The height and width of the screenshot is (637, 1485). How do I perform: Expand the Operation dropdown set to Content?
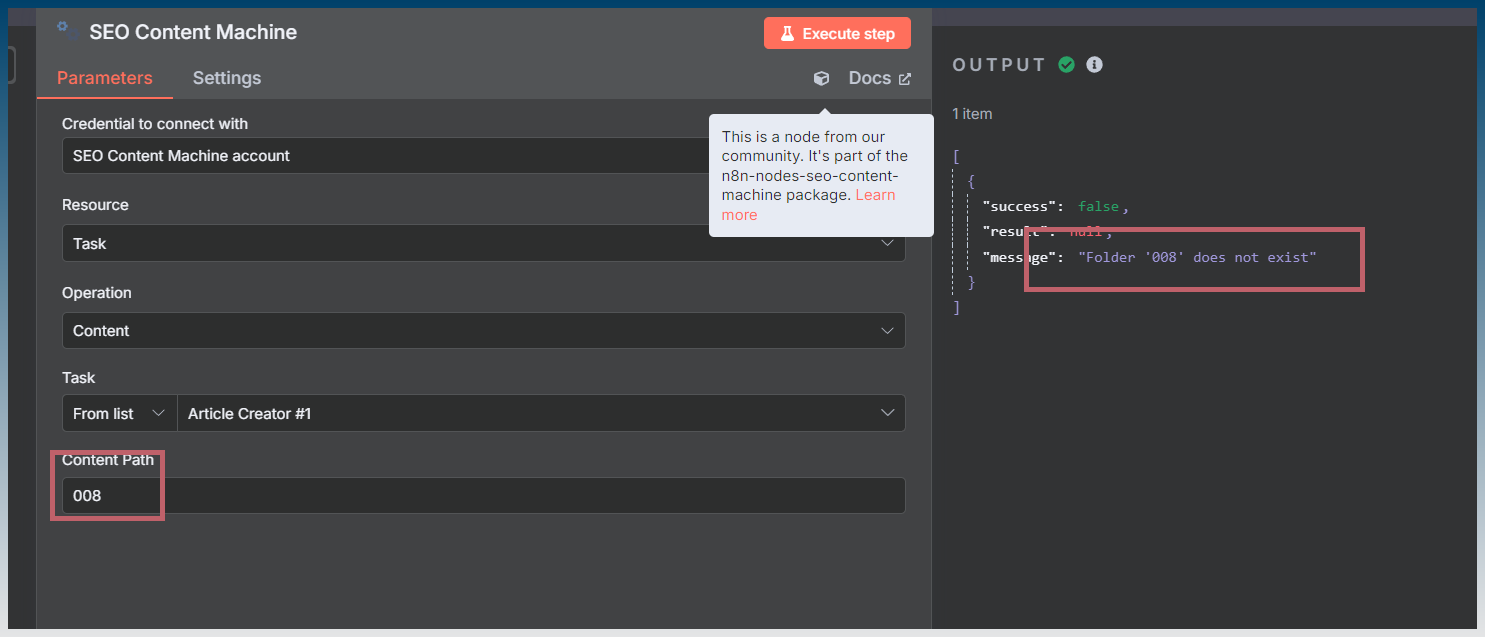484,331
